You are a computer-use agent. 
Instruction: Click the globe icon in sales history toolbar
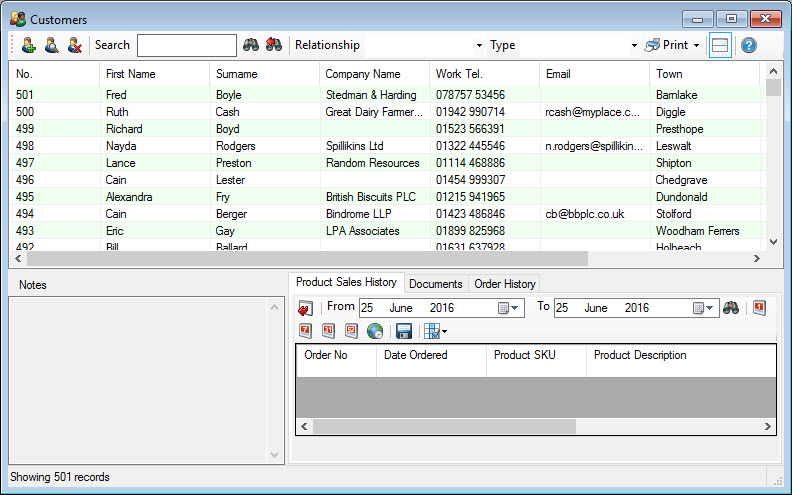[x=375, y=331]
